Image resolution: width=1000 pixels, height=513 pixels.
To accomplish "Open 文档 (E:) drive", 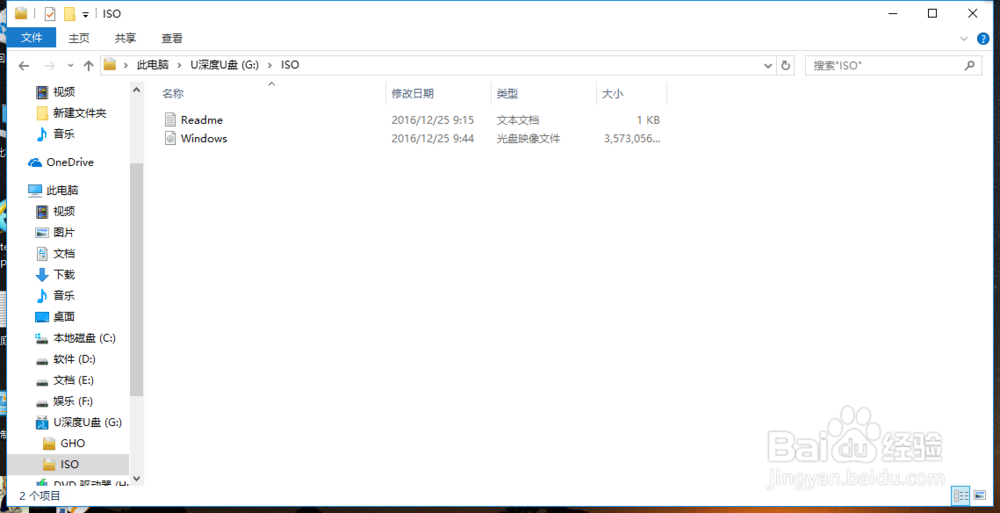I will click(x=74, y=380).
